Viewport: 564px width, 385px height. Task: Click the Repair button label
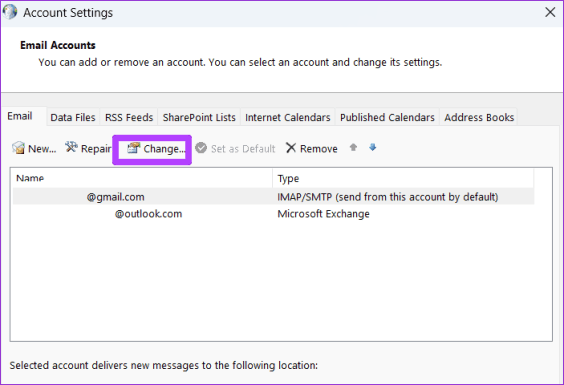click(96, 149)
